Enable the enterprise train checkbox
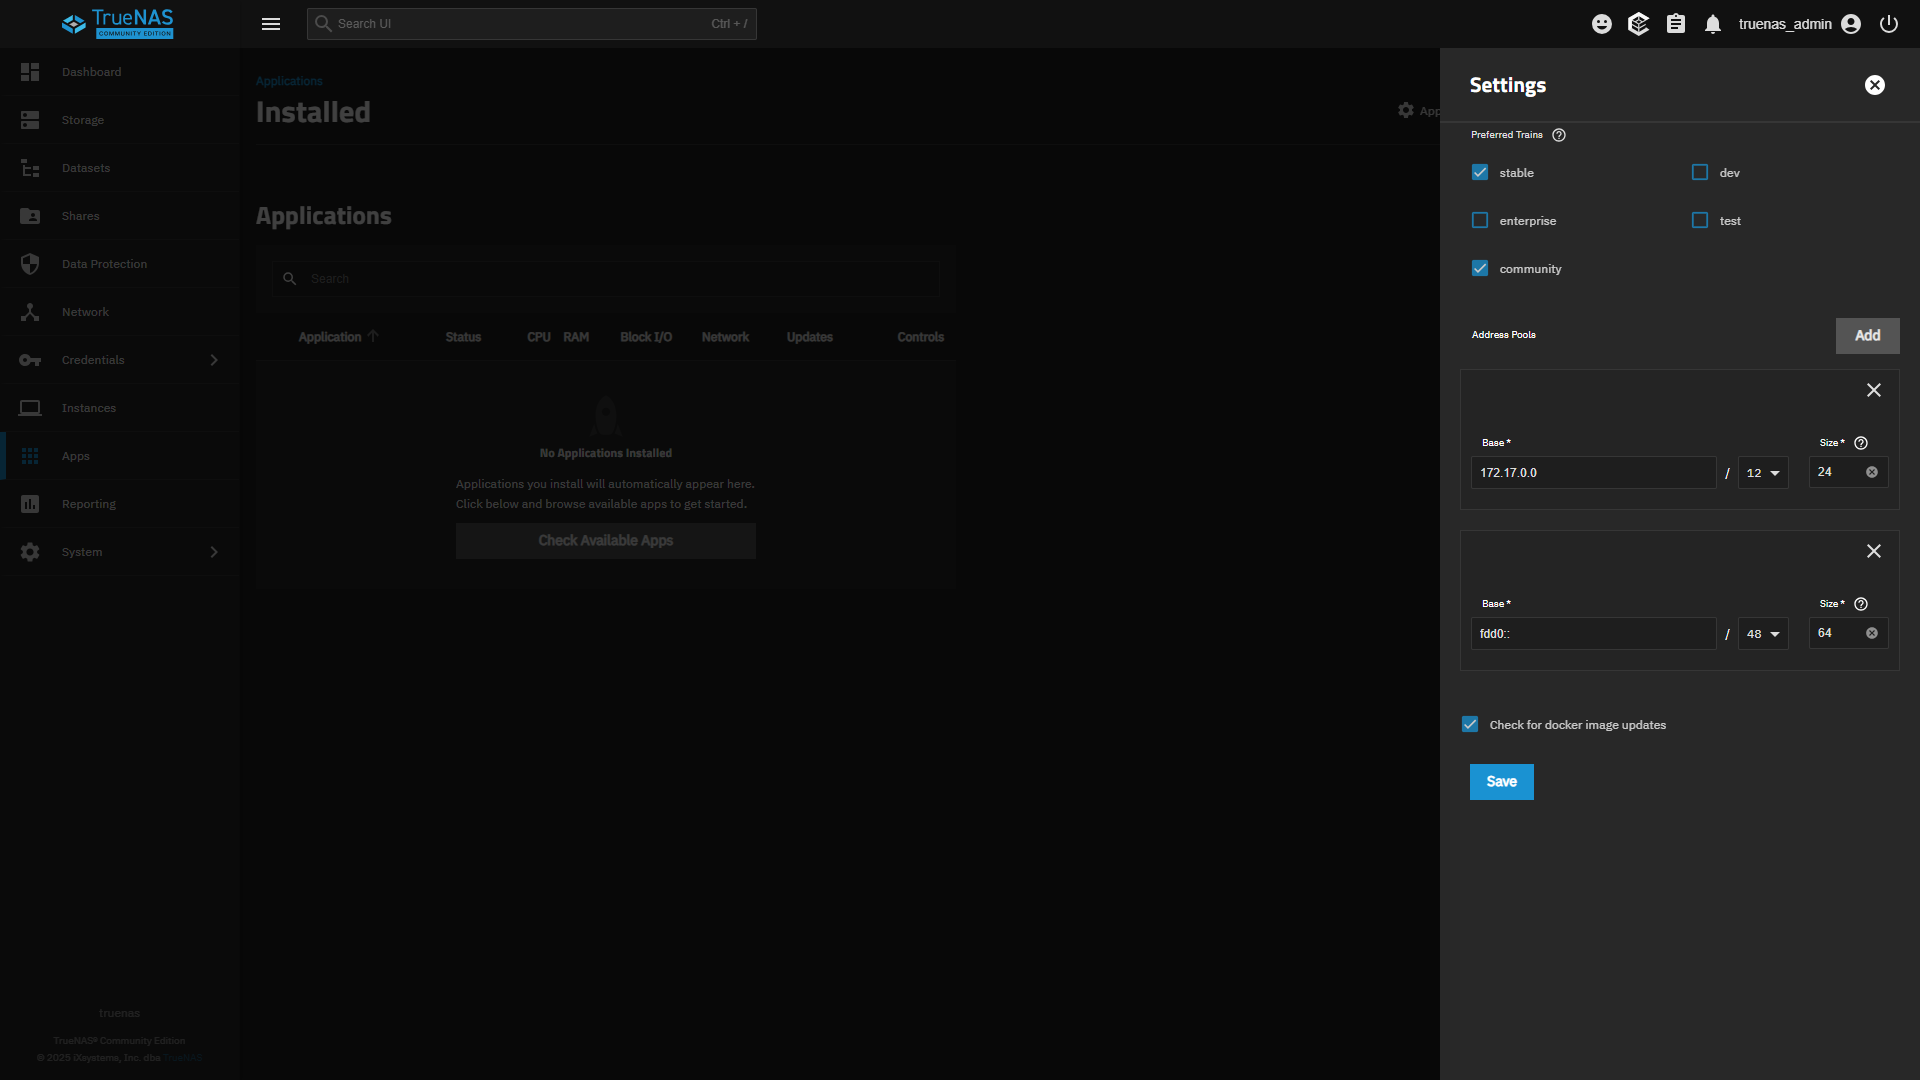The height and width of the screenshot is (1080, 1920). point(1480,220)
